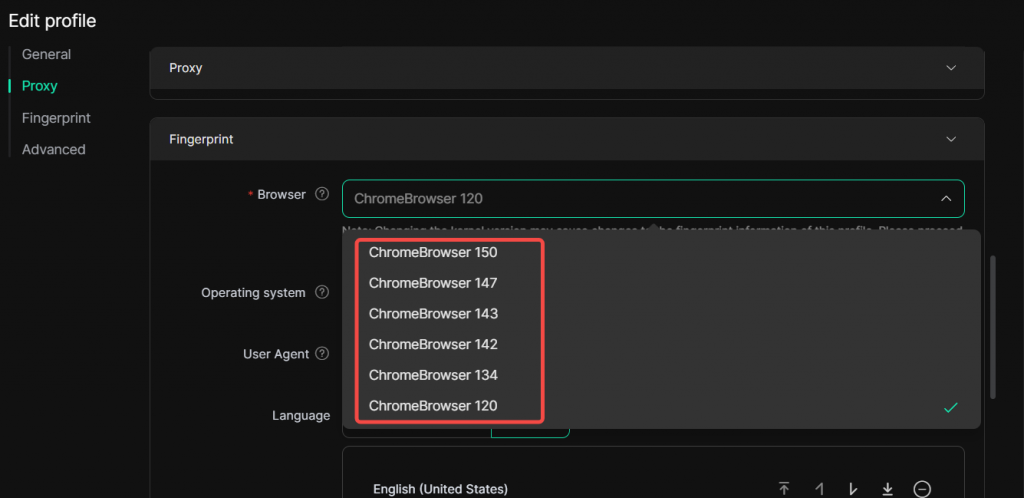This screenshot has width=1024, height=498.
Task: Go to Fingerprint in the sidebar
Action: tap(56, 118)
